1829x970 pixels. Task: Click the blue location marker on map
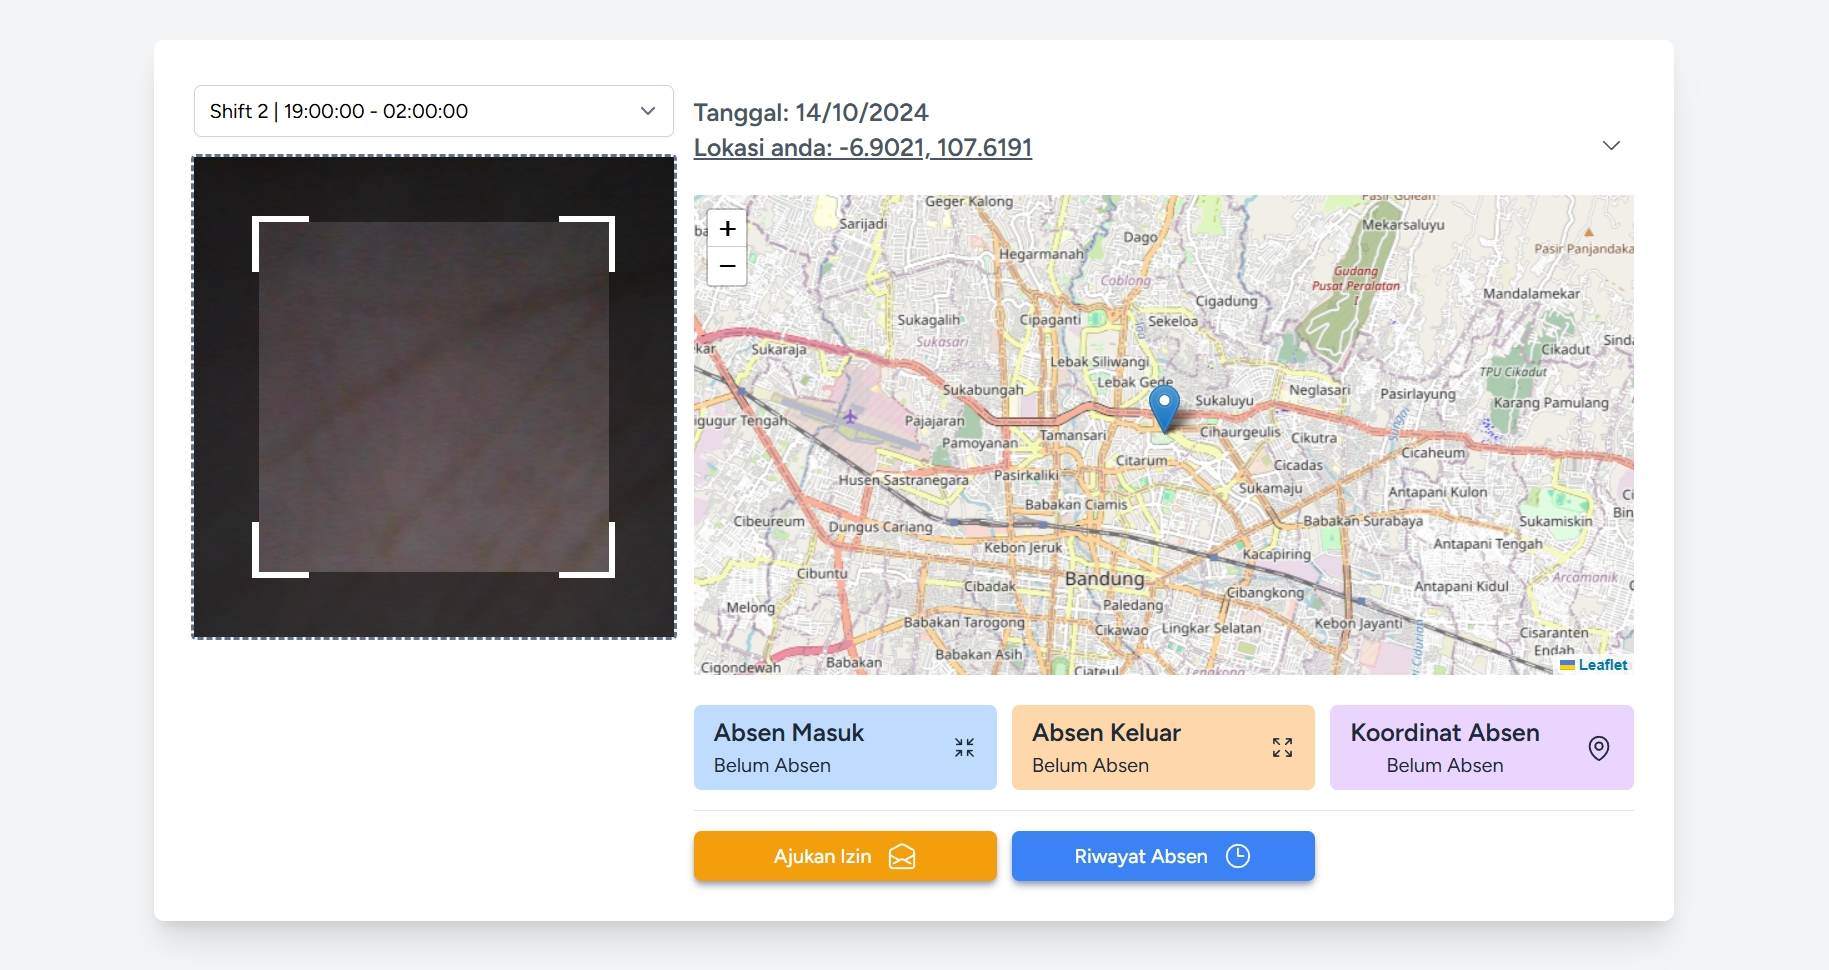1163,406
